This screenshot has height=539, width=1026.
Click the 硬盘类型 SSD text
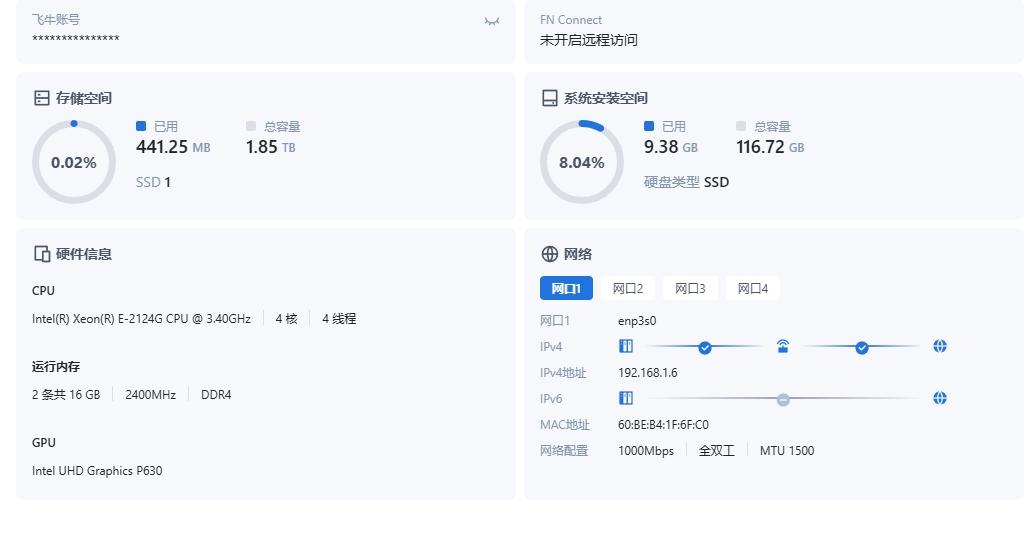click(x=686, y=182)
